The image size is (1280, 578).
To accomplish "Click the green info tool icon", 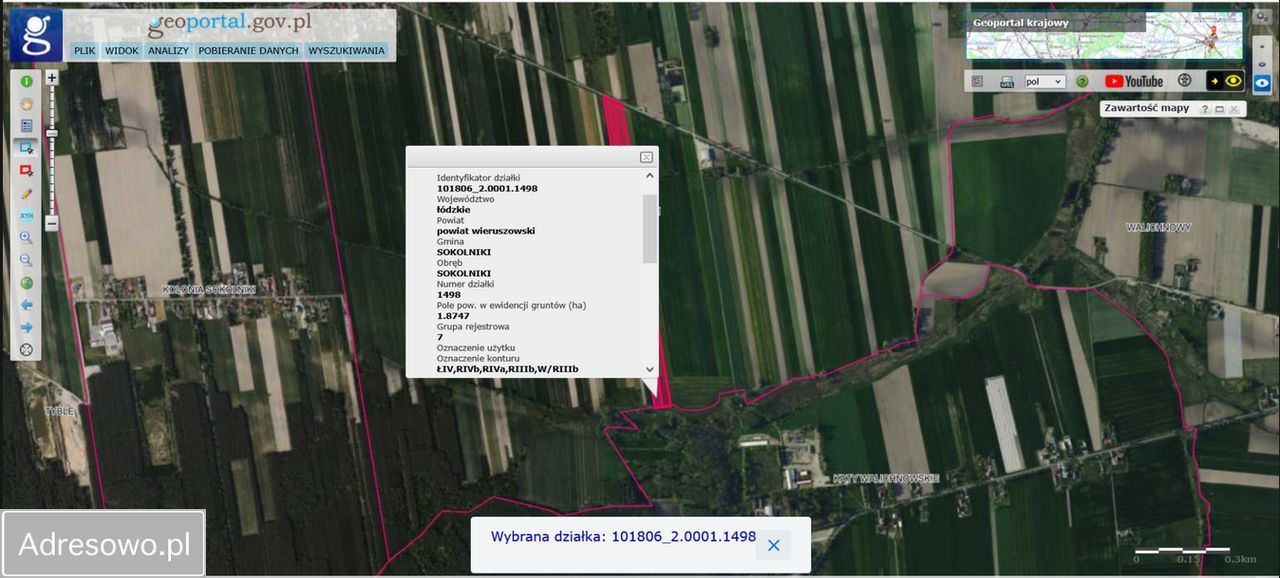I will tap(26, 81).
